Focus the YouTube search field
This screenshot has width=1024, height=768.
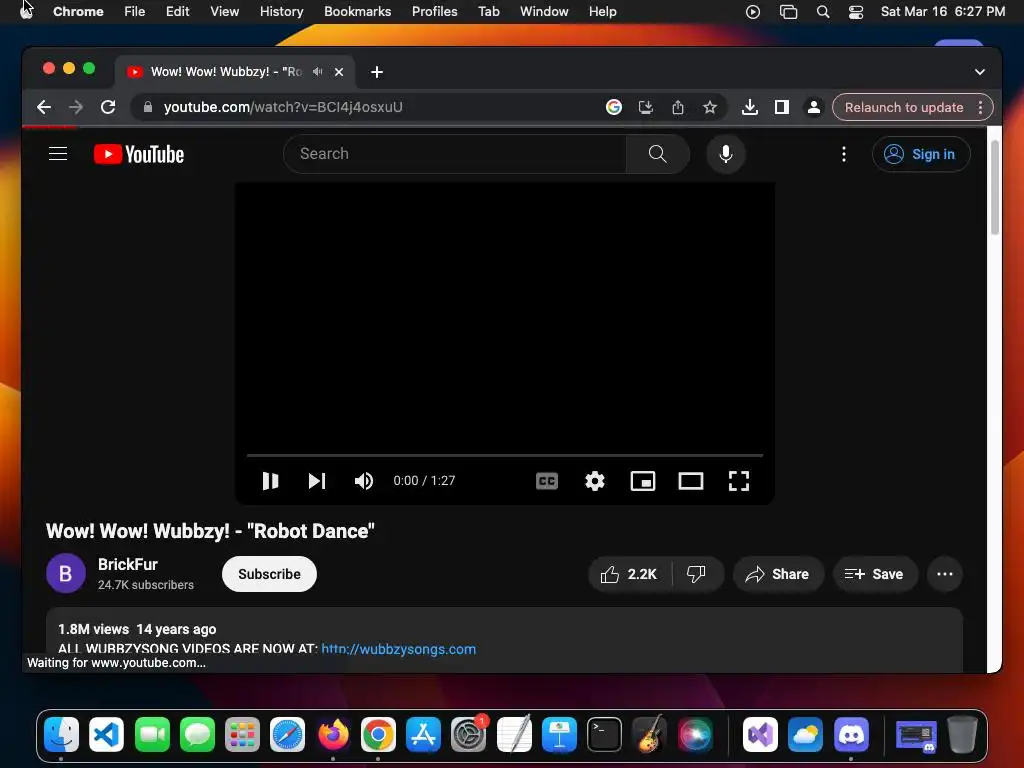pyautogui.click(x=455, y=154)
